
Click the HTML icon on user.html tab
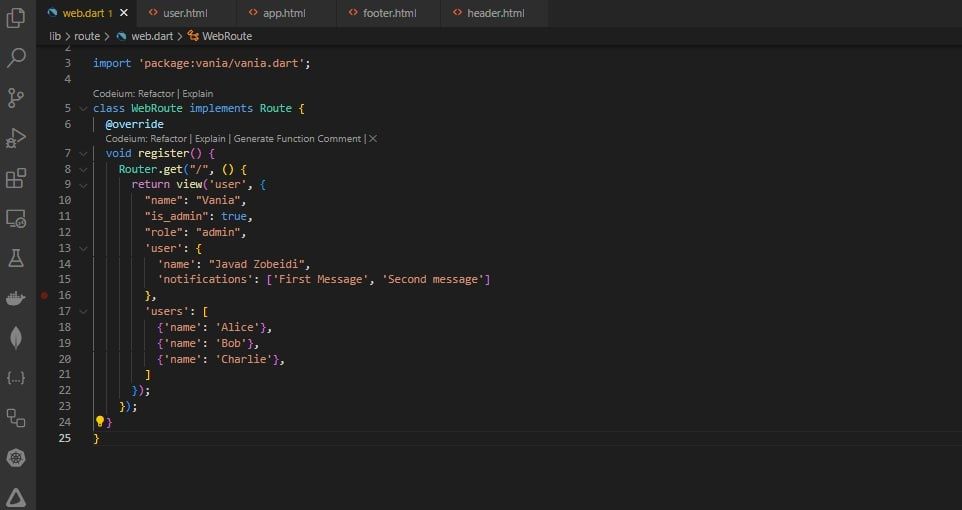(x=153, y=12)
